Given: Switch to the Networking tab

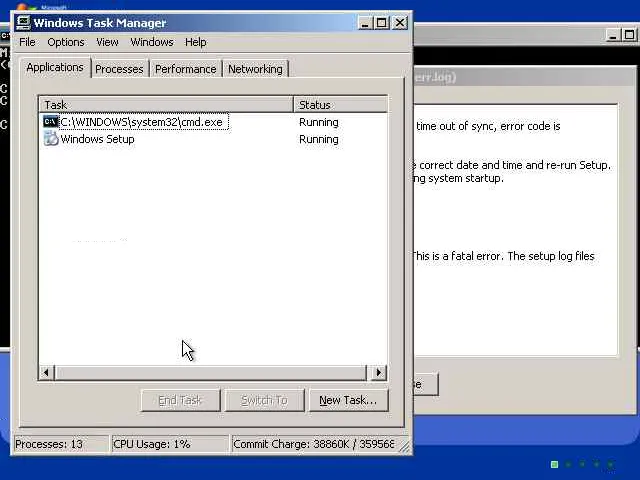Looking at the screenshot, I should 255,69.
